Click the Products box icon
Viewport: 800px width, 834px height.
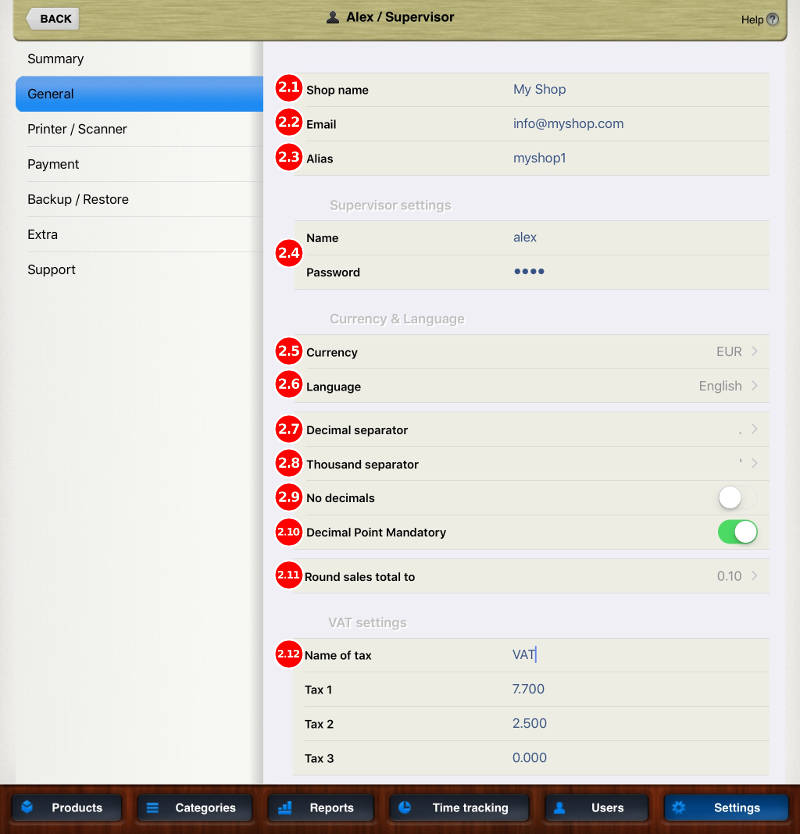pos(27,807)
